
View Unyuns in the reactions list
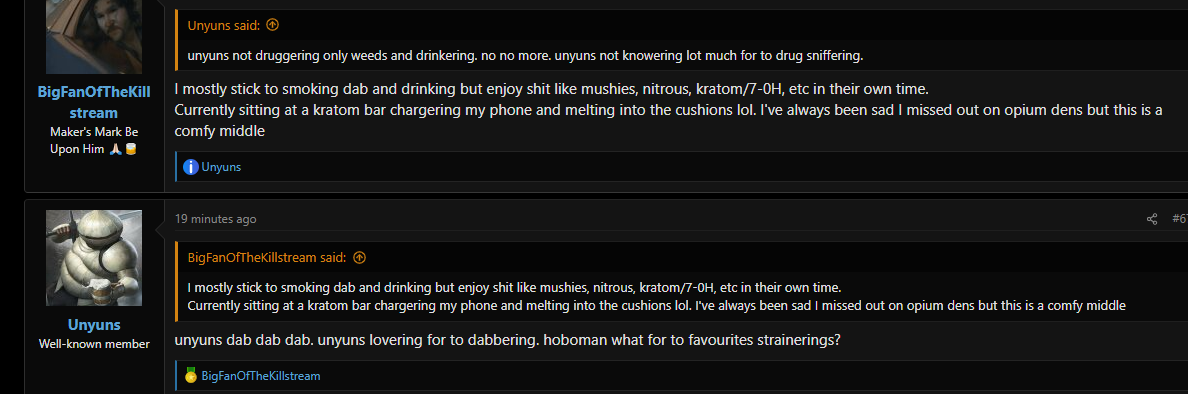[221, 167]
